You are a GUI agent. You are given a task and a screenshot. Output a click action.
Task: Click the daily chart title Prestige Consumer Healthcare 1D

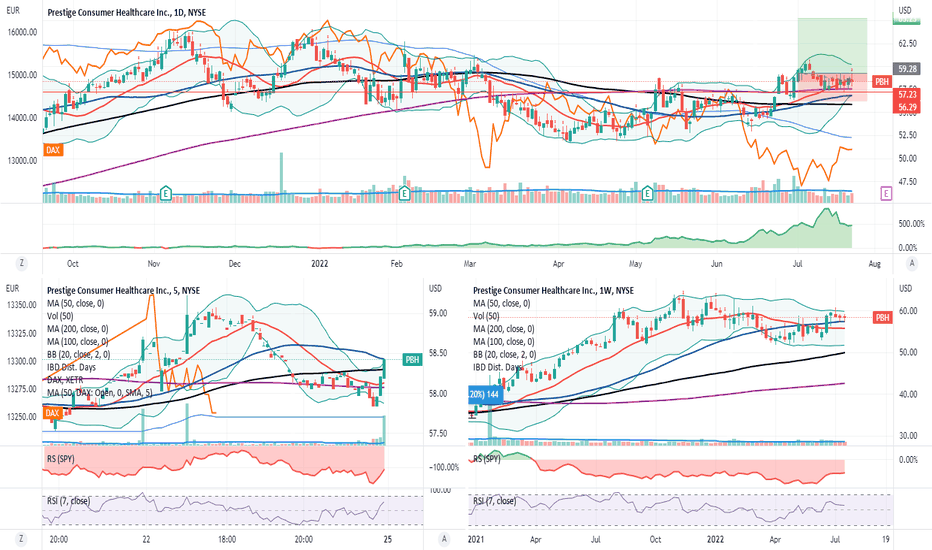(x=127, y=12)
